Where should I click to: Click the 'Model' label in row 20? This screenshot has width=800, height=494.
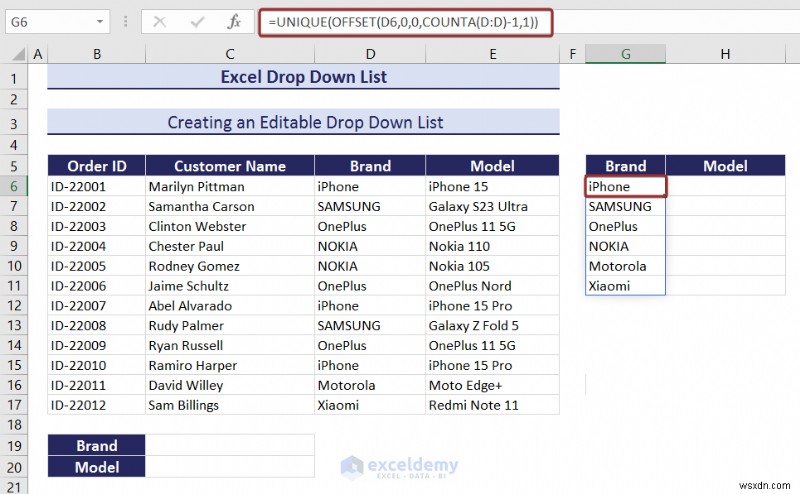(x=97, y=467)
